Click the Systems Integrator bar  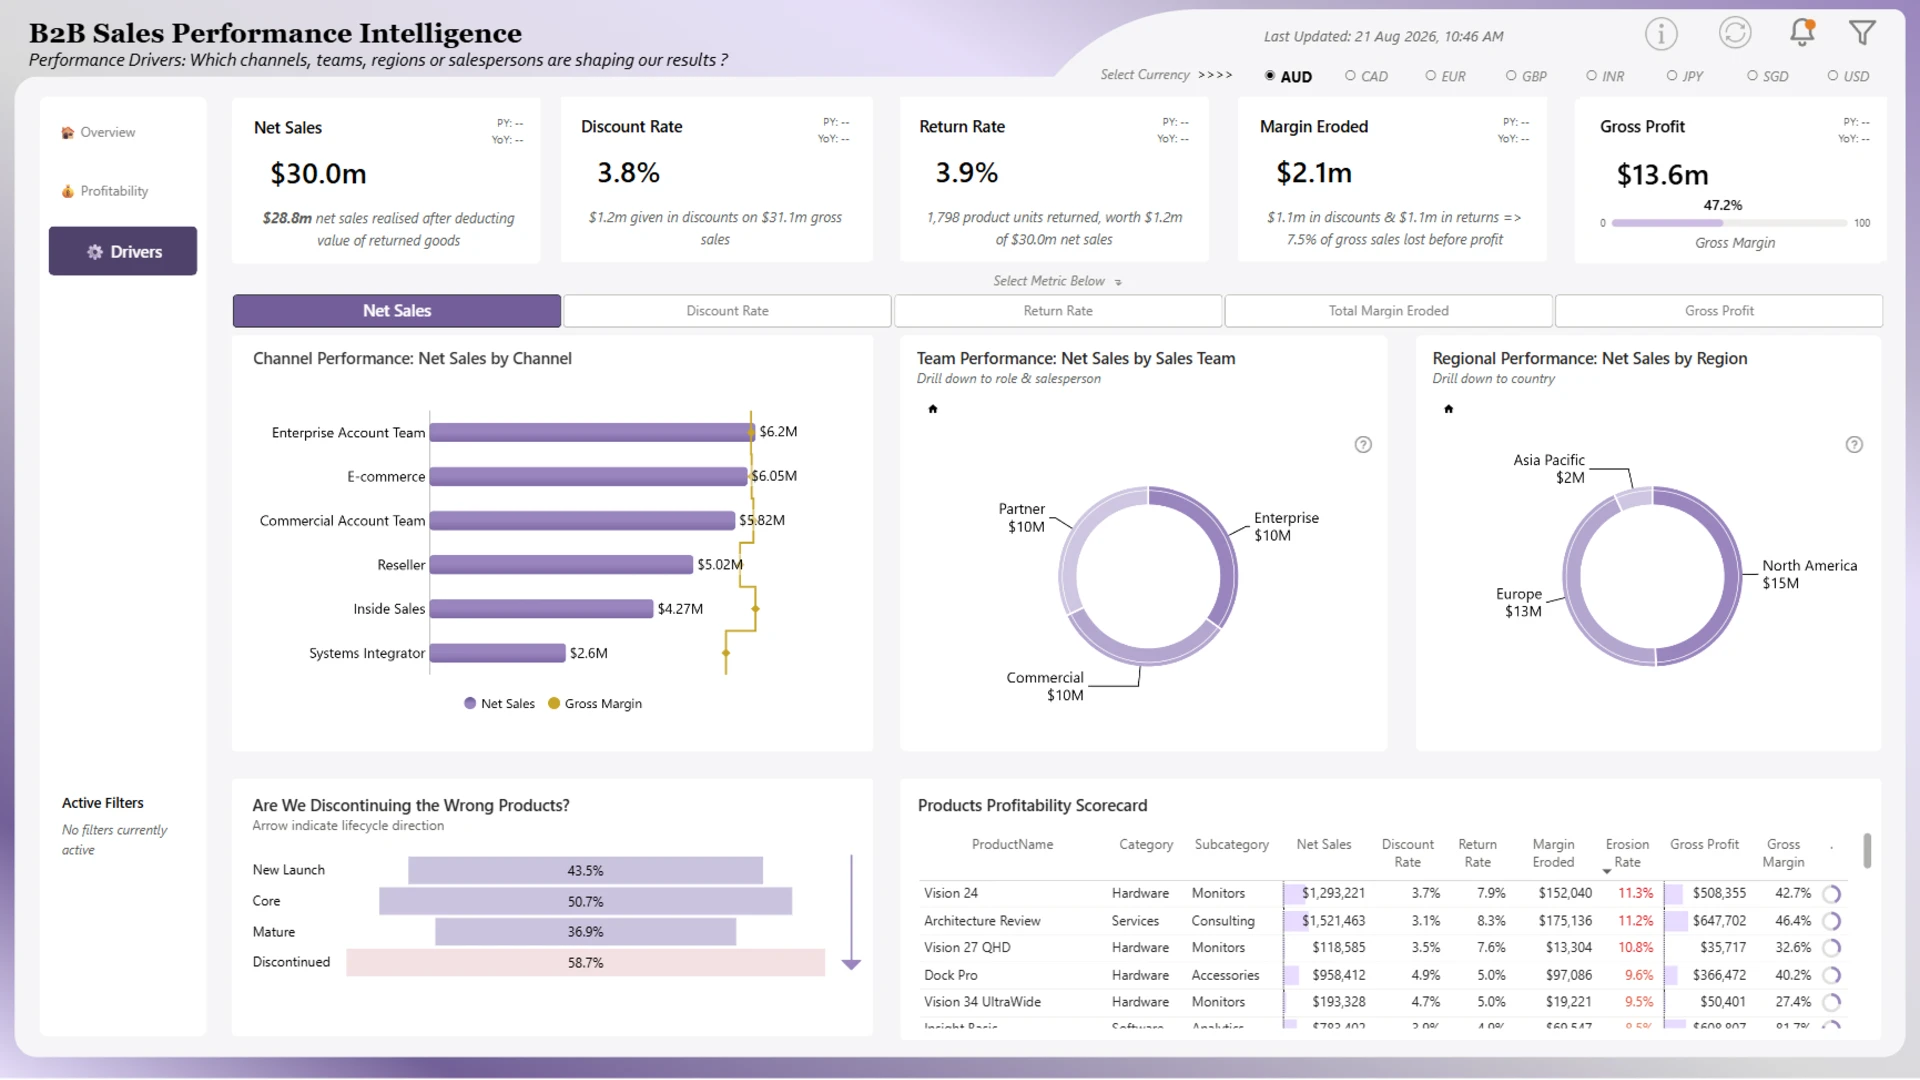[x=497, y=653]
